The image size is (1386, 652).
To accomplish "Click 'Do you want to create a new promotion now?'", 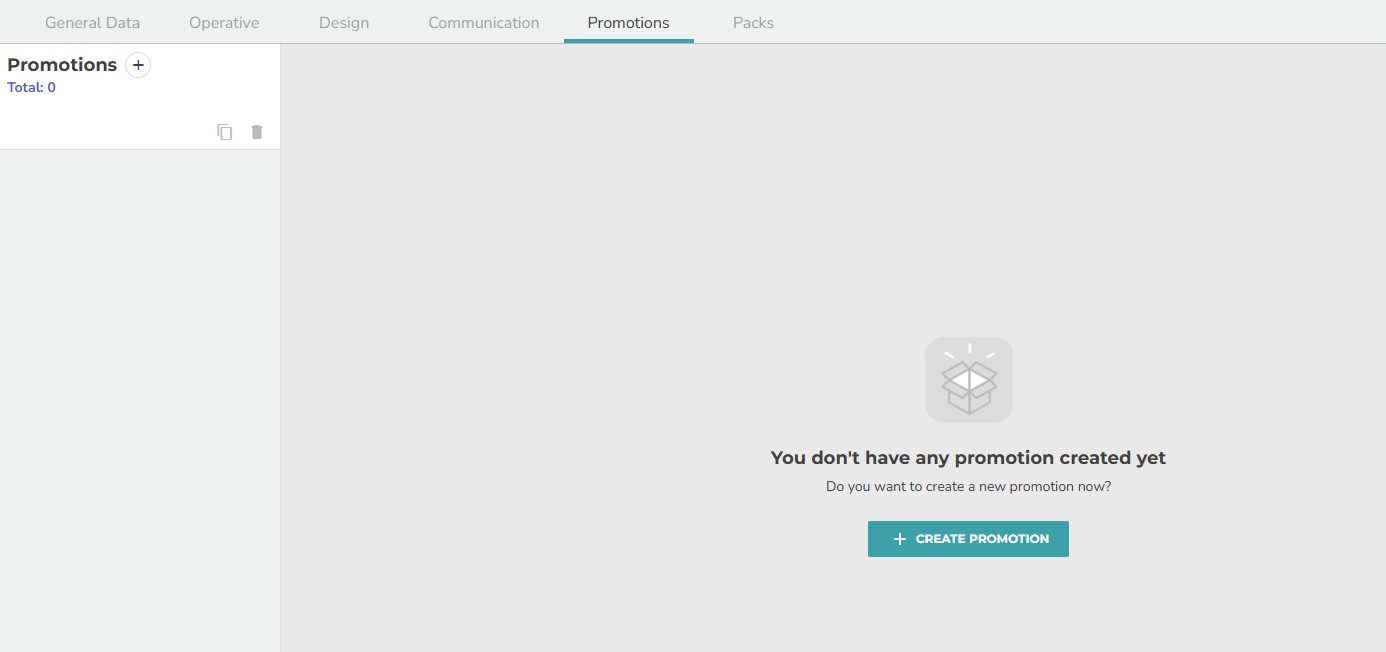I will (x=968, y=487).
